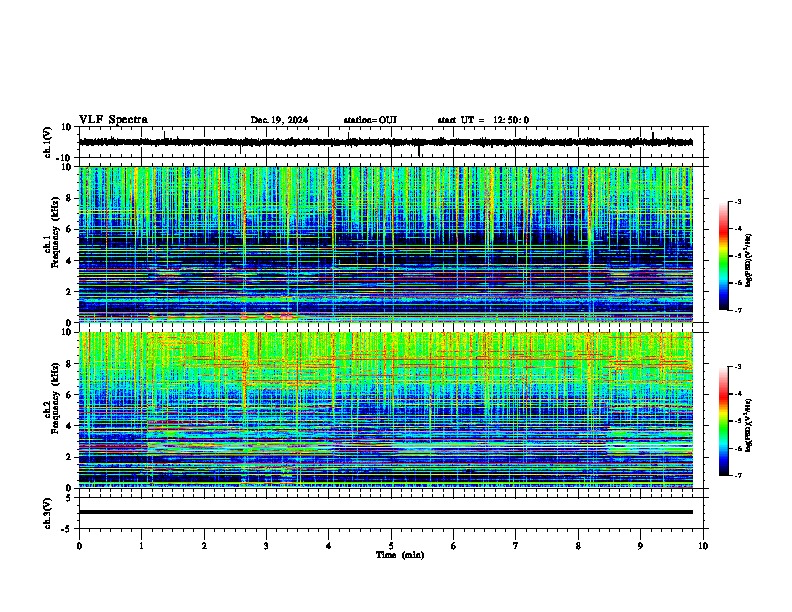Click the "8" frequency tick of ch.1 spectrogram

[x=69, y=198]
